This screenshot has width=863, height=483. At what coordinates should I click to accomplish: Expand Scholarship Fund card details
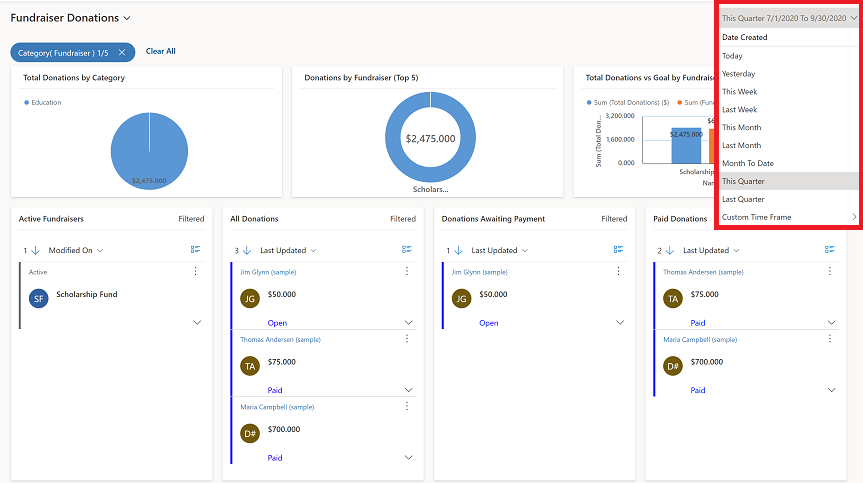[196, 322]
